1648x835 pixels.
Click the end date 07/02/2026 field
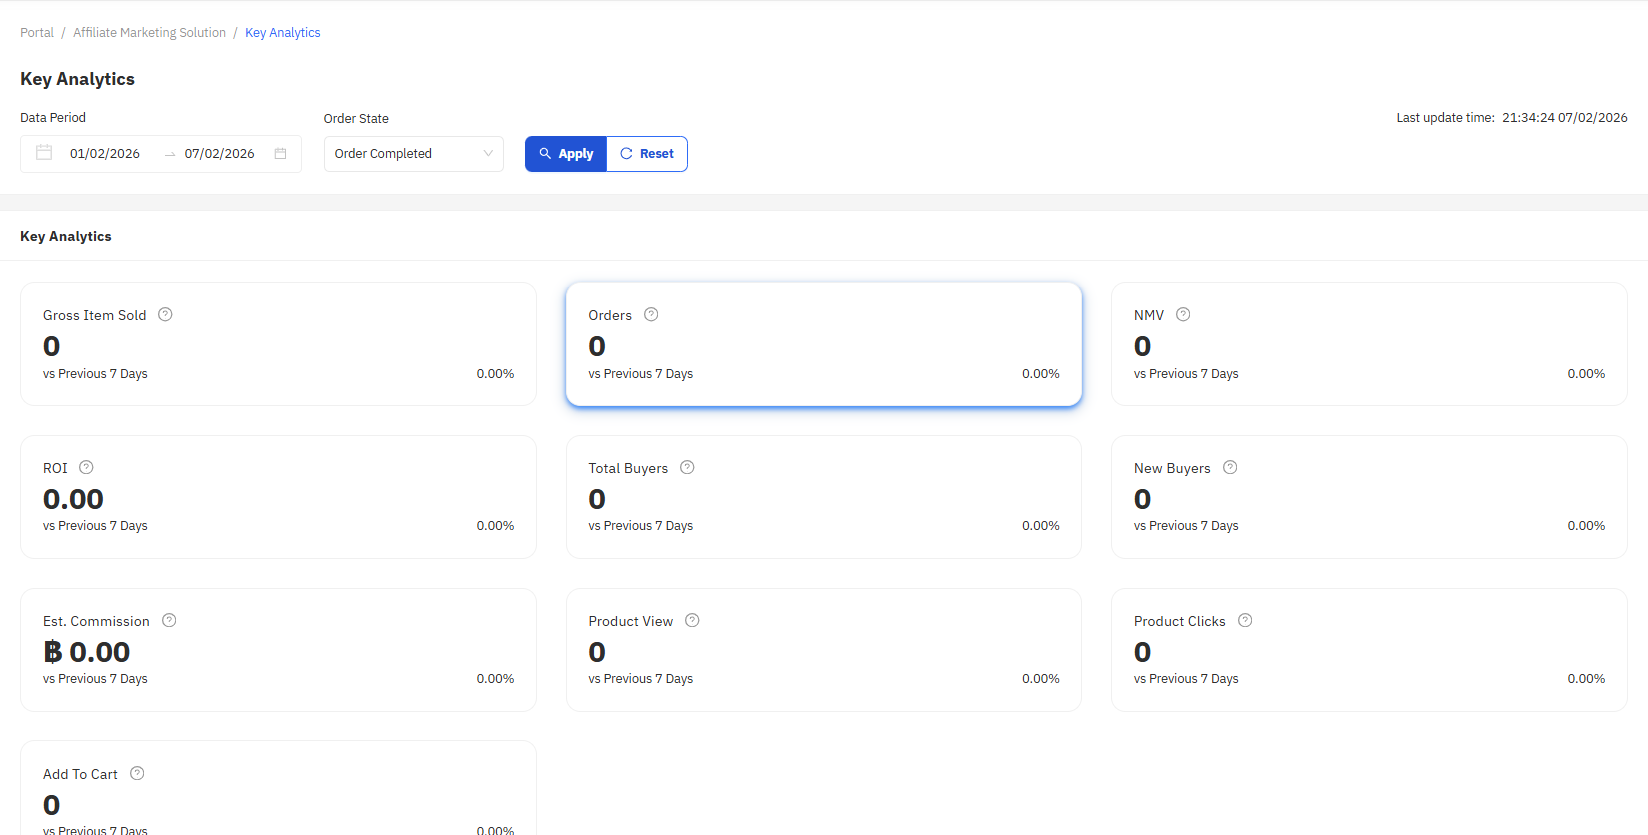tap(219, 154)
